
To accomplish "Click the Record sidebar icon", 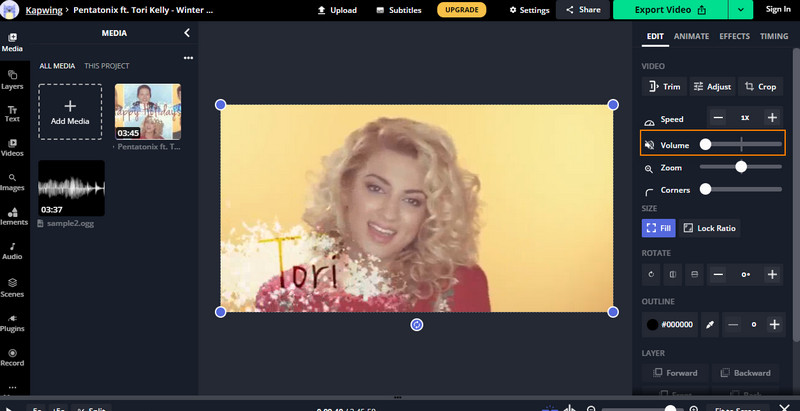I will [x=13, y=357].
